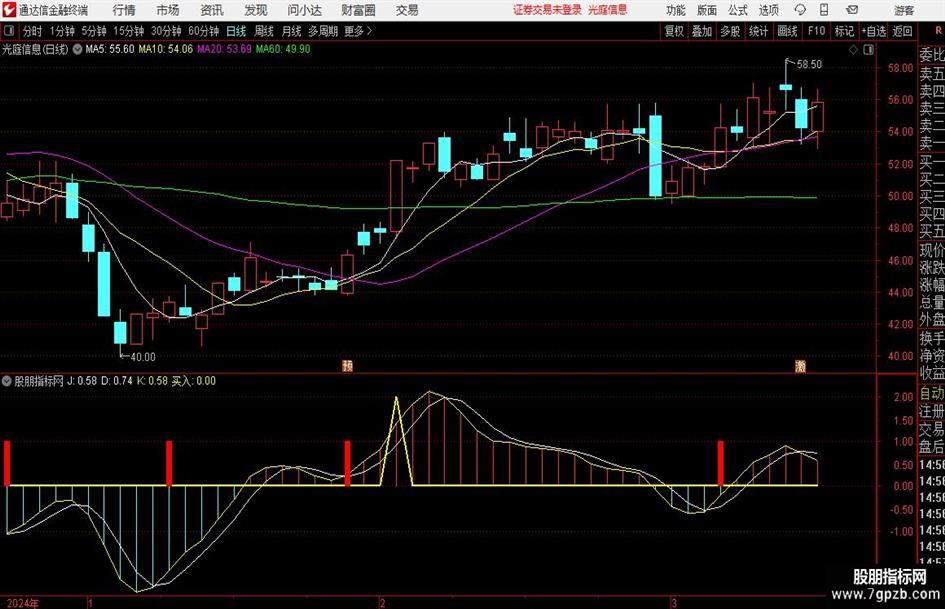Image resolution: width=945 pixels, height=609 pixels.
Task: Select the 周线 weekly period
Action: tap(264, 31)
